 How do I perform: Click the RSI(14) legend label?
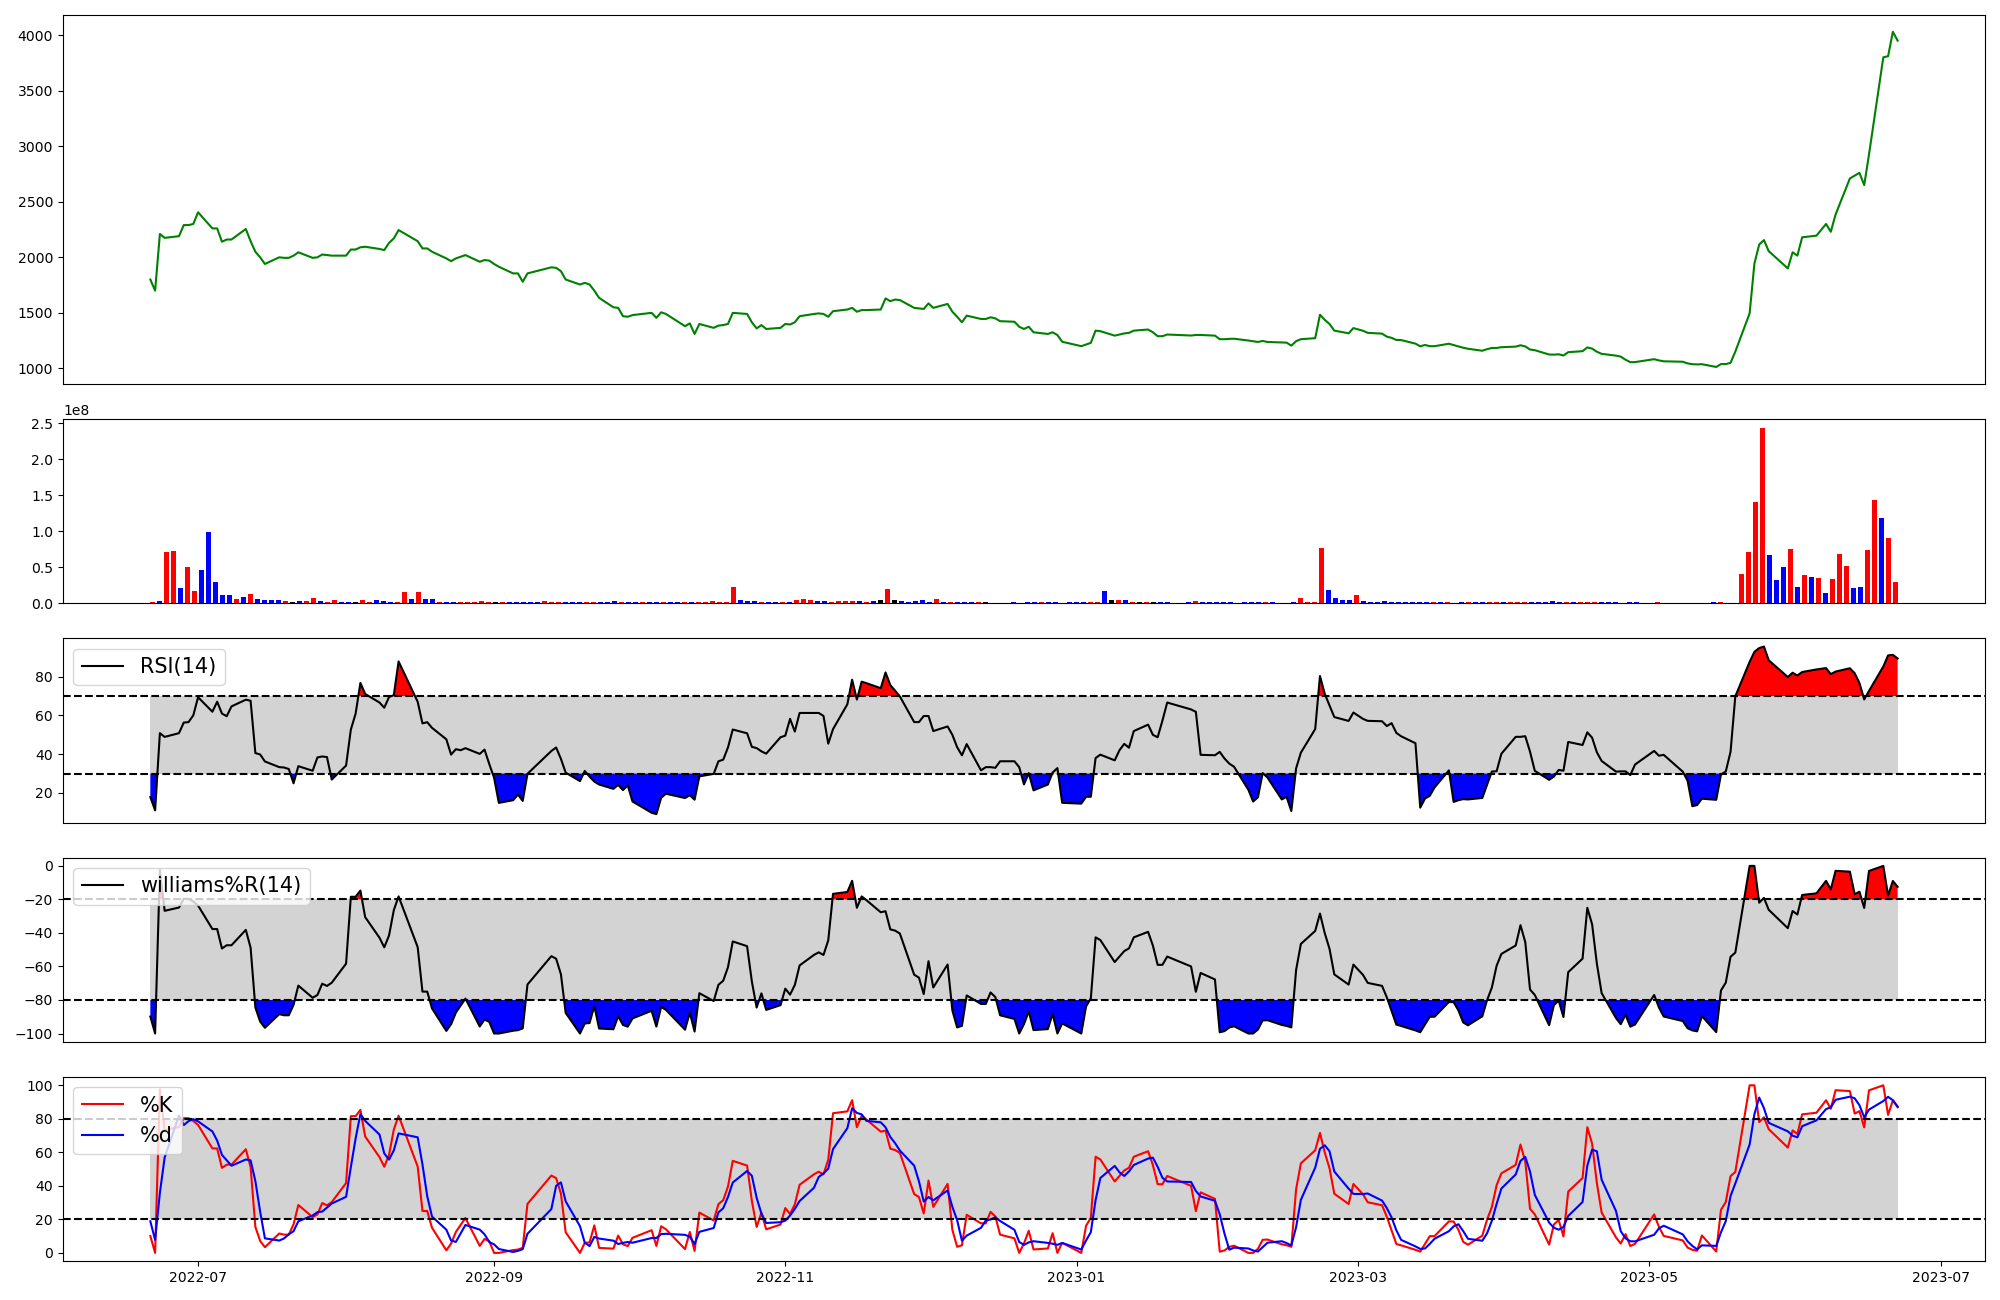[177, 666]
